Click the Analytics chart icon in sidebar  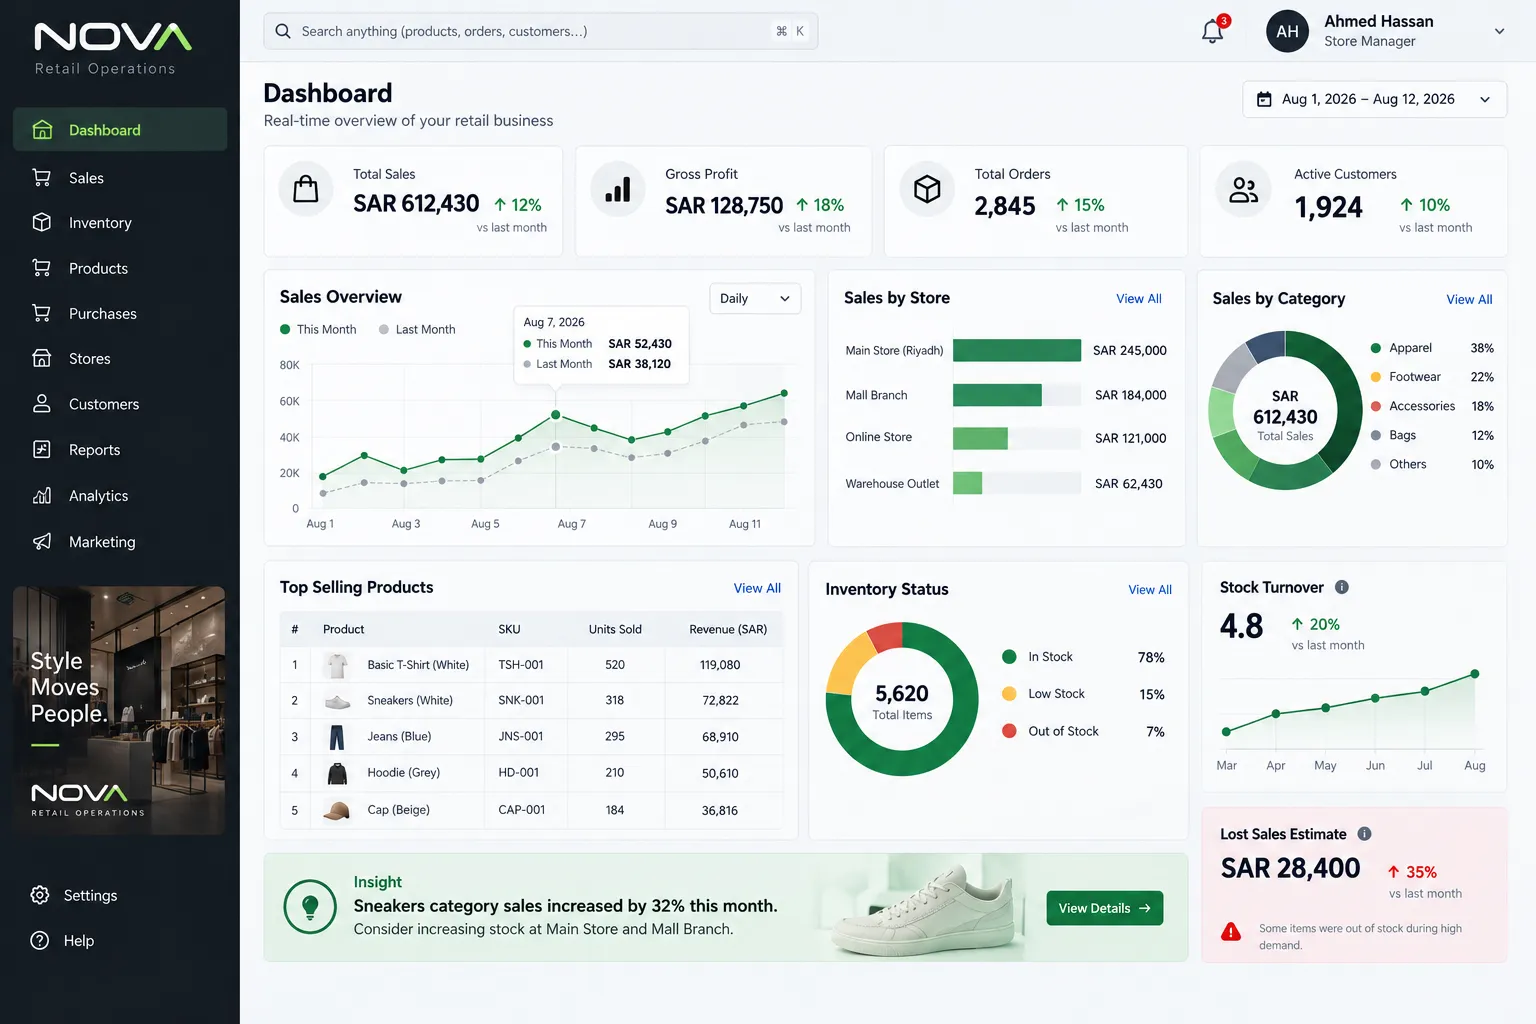[x=42, y=495]
